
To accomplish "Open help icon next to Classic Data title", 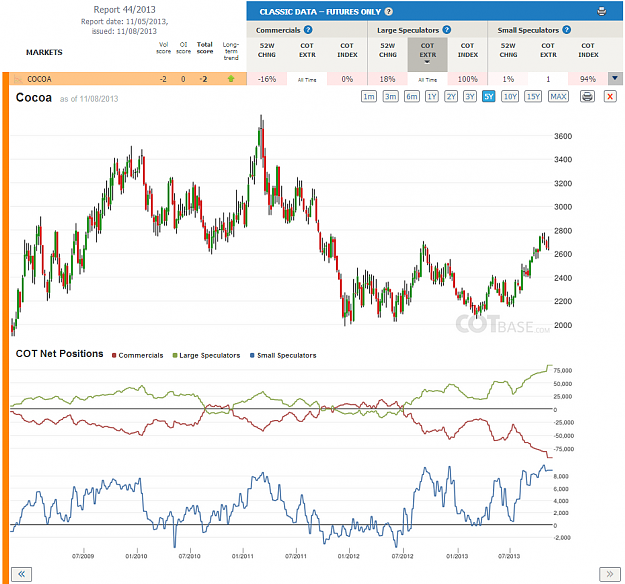I will 389,12.
